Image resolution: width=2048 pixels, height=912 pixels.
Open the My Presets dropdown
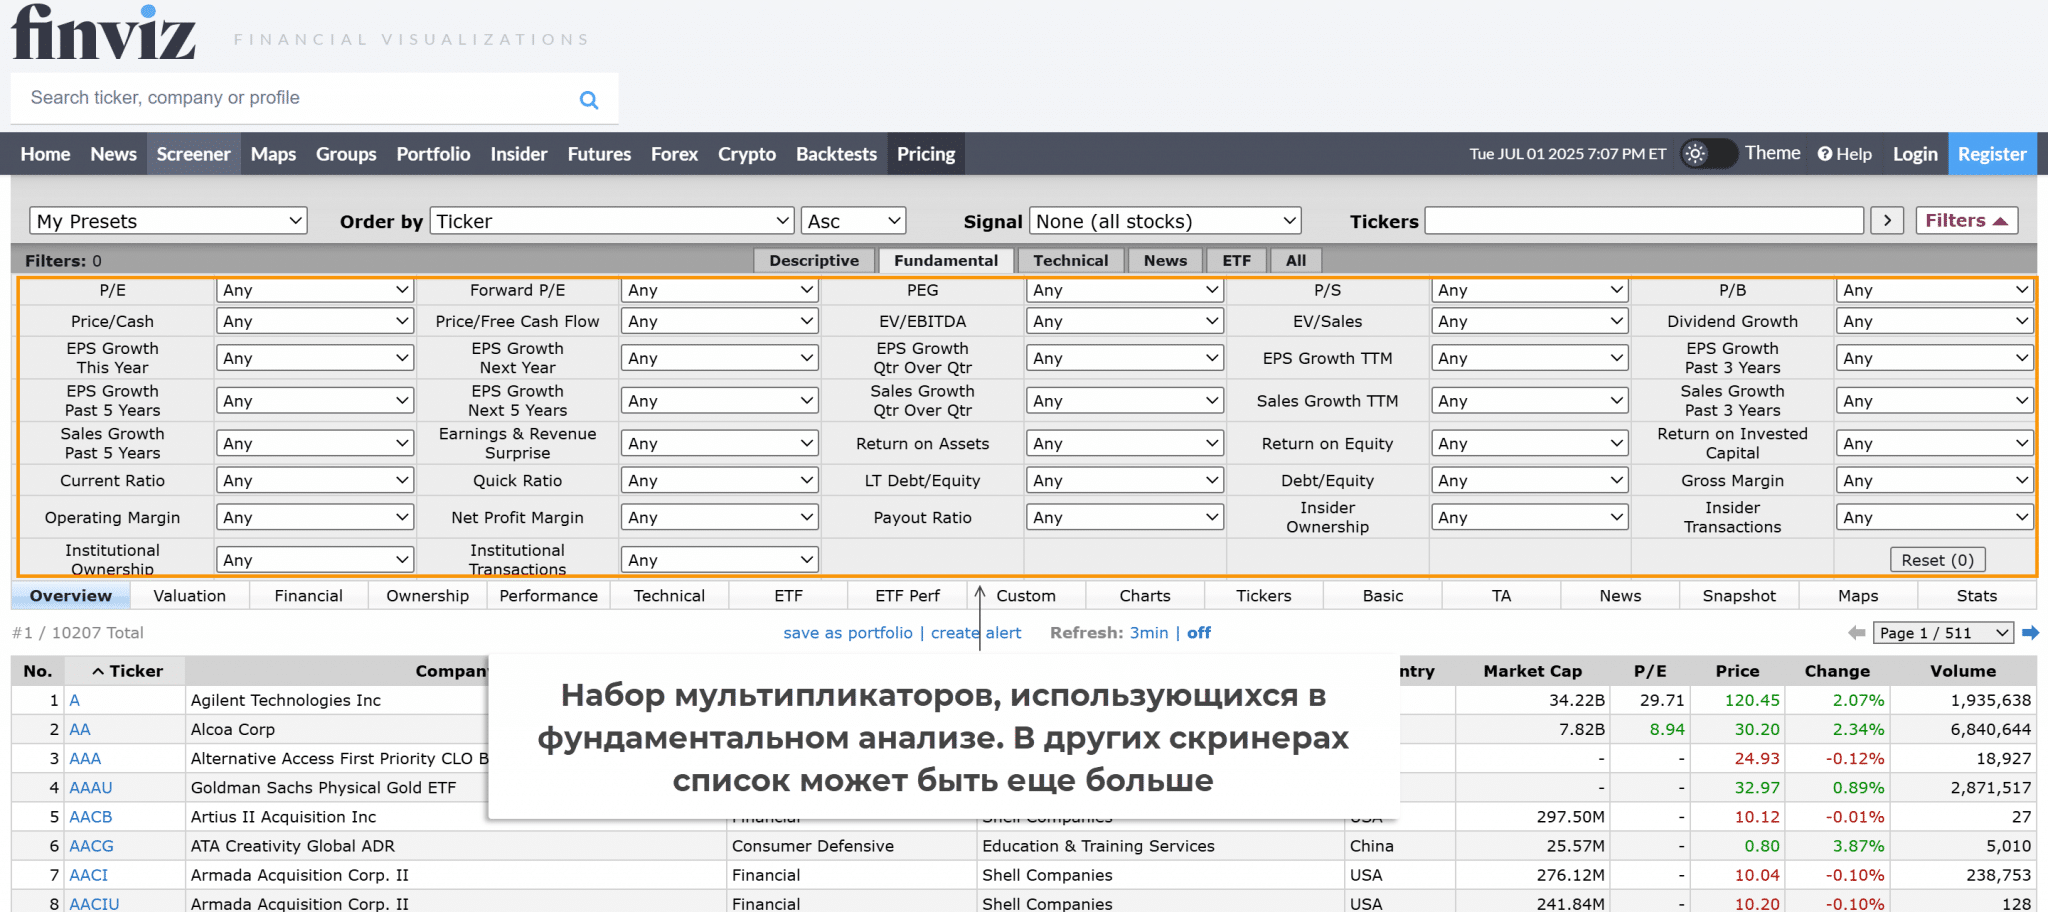tap(169, 221)
